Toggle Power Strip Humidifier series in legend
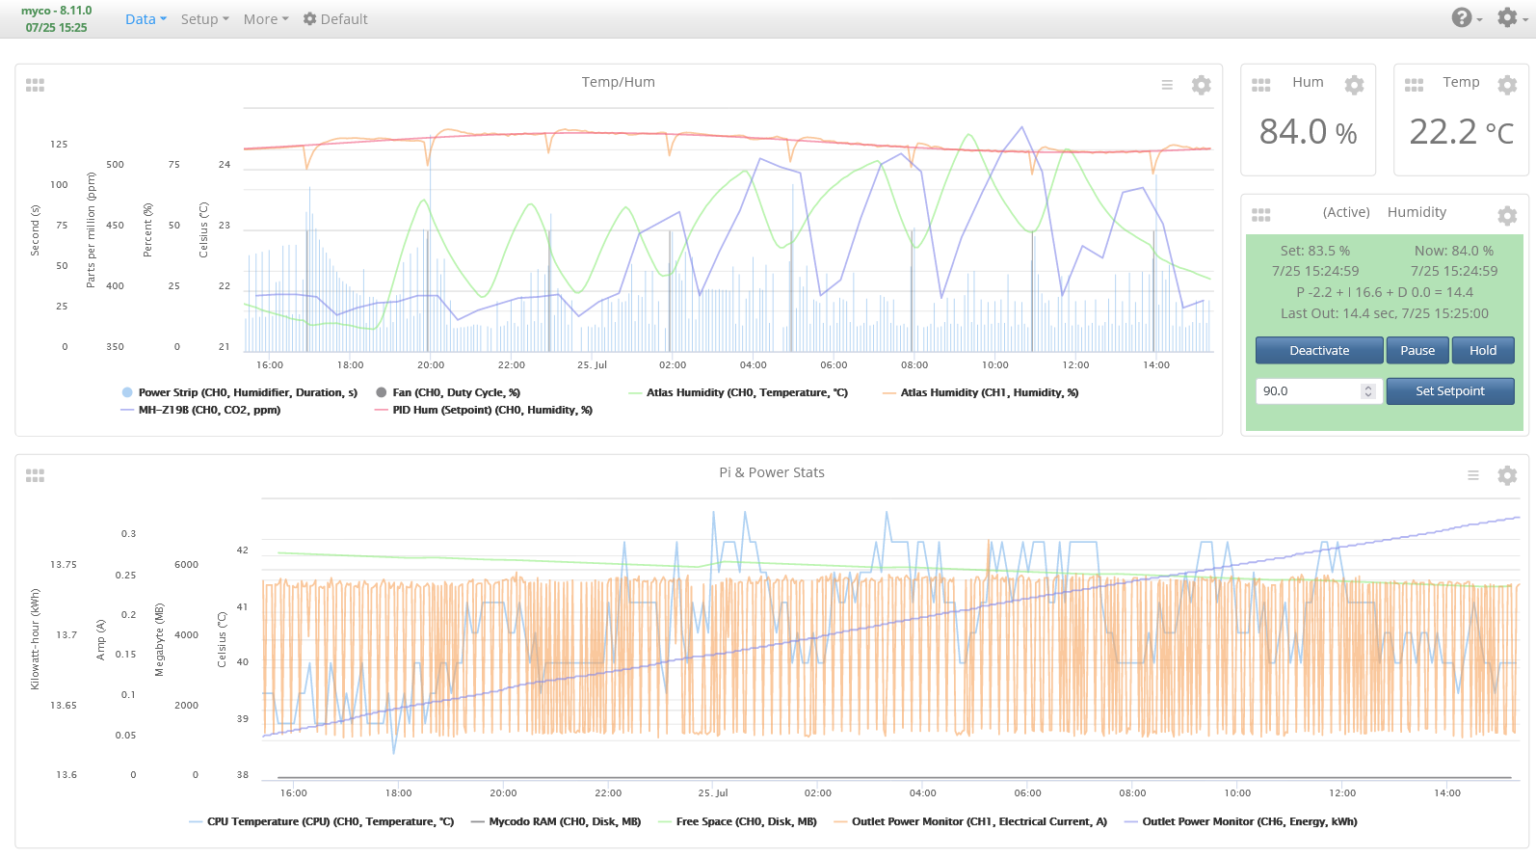 [246, 393]
